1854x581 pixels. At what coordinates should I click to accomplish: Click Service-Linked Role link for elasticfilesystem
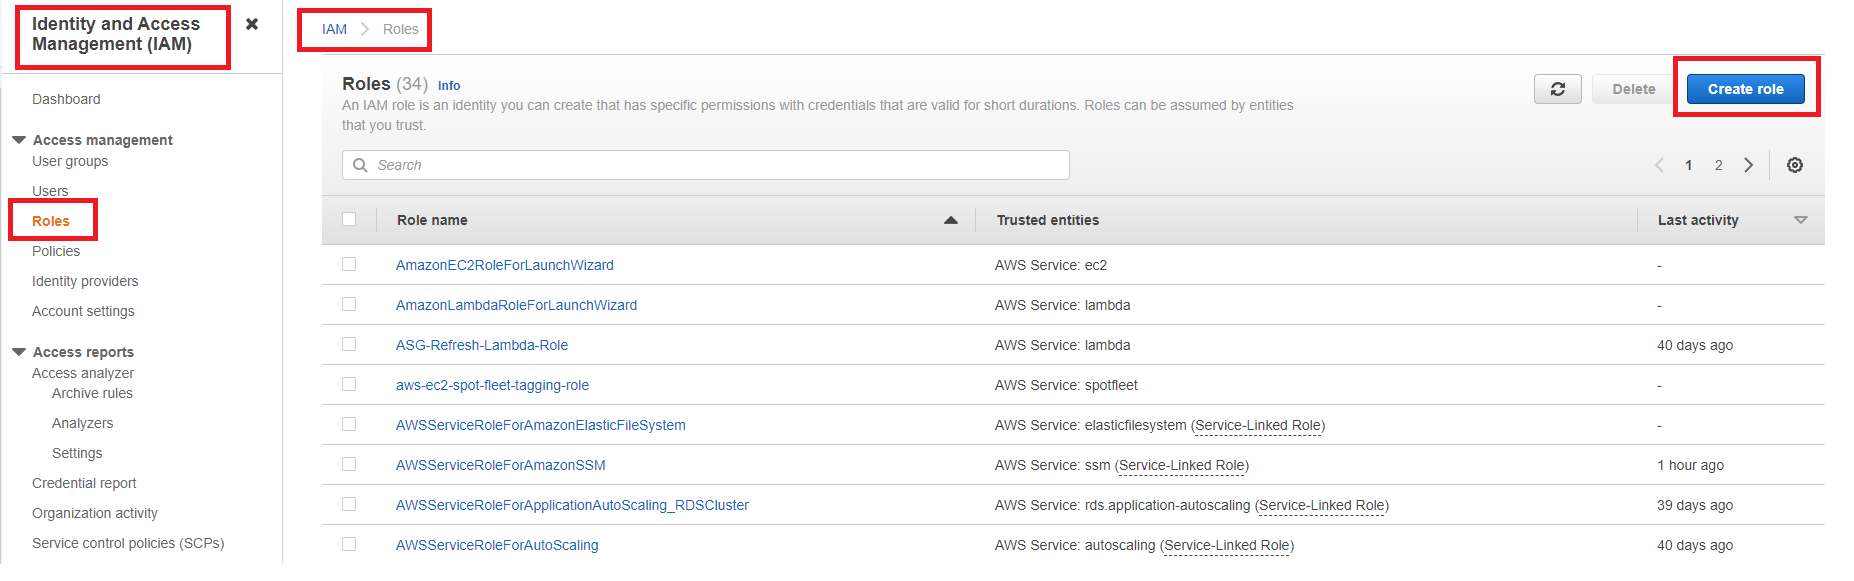[x=1258, y=425]
